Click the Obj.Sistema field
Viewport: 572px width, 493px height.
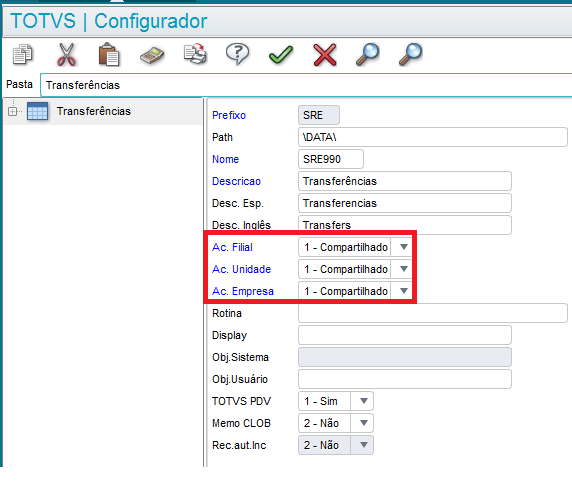tap(405, 357)
